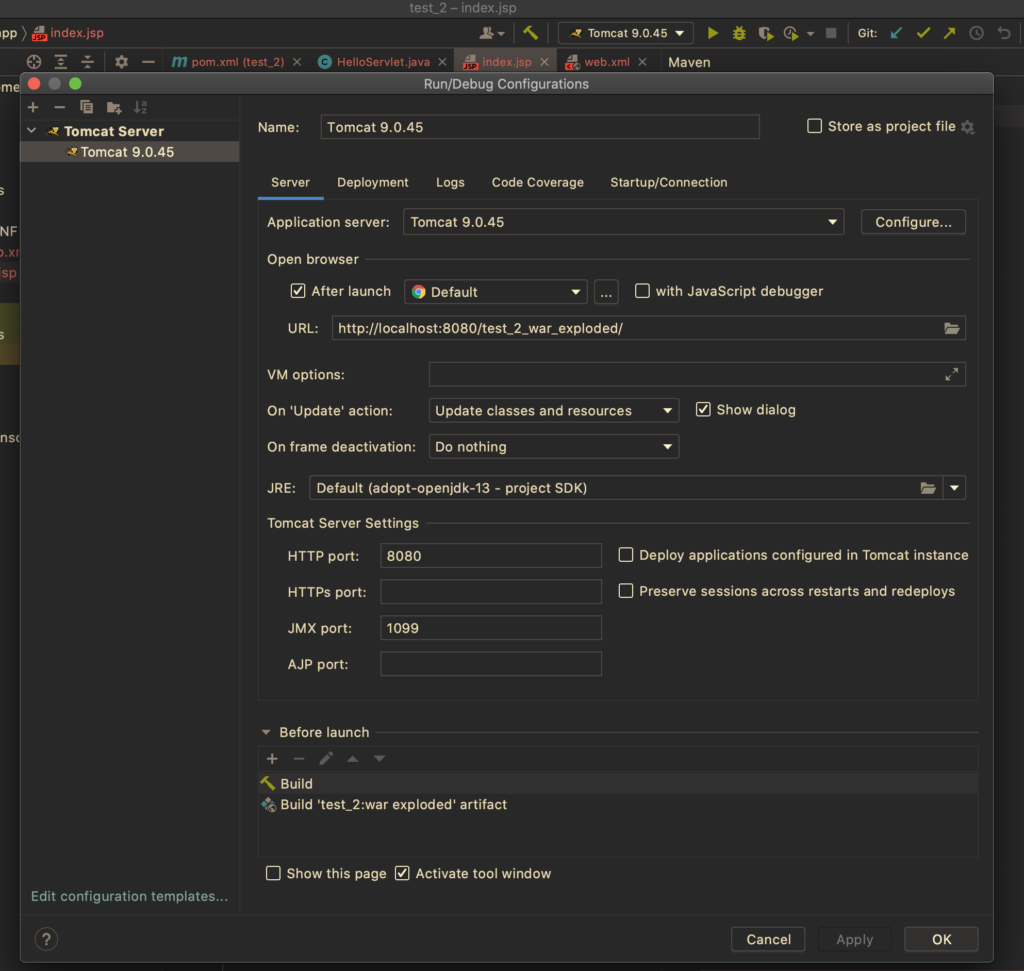Enable Store as project file checkbox

coord(815,126)
